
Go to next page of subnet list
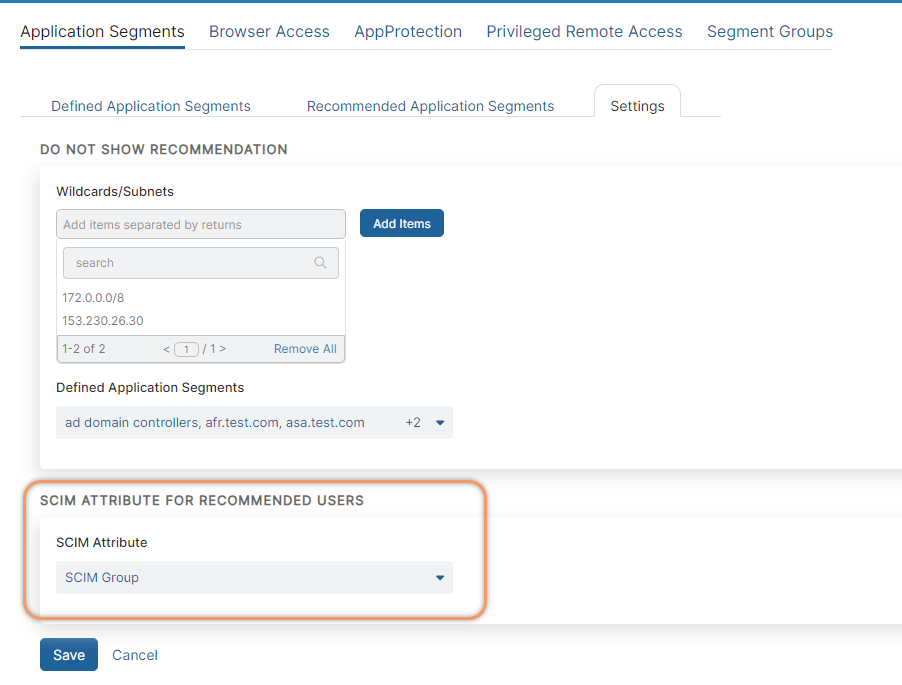222,349
